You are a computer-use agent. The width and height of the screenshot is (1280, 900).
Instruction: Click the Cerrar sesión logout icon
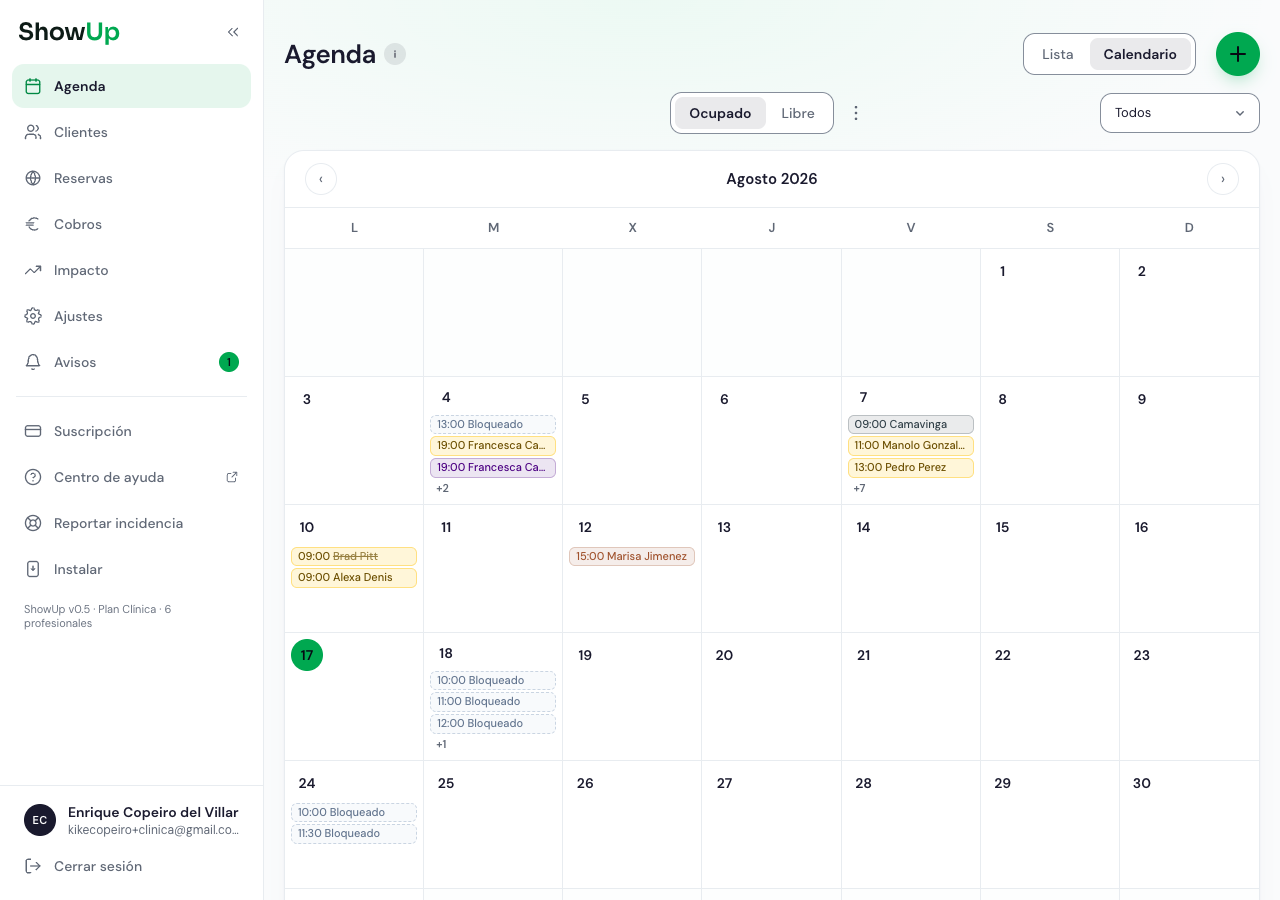[33, 866]
